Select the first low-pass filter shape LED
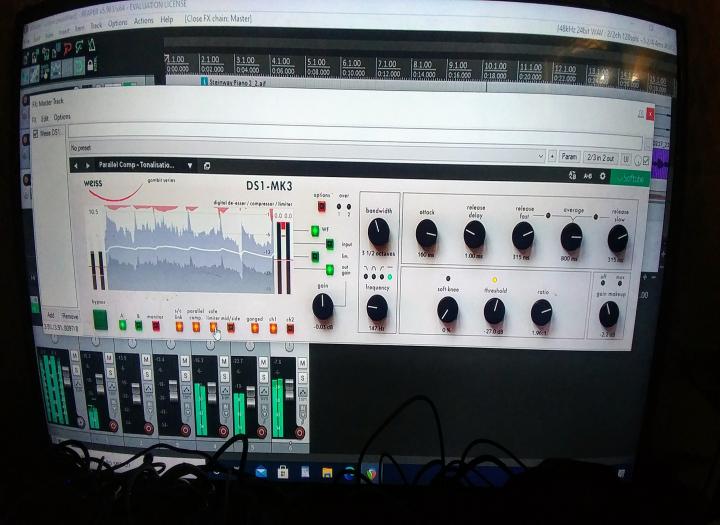The height and width of the screenshot is (525, 720). tap(366, 277)
